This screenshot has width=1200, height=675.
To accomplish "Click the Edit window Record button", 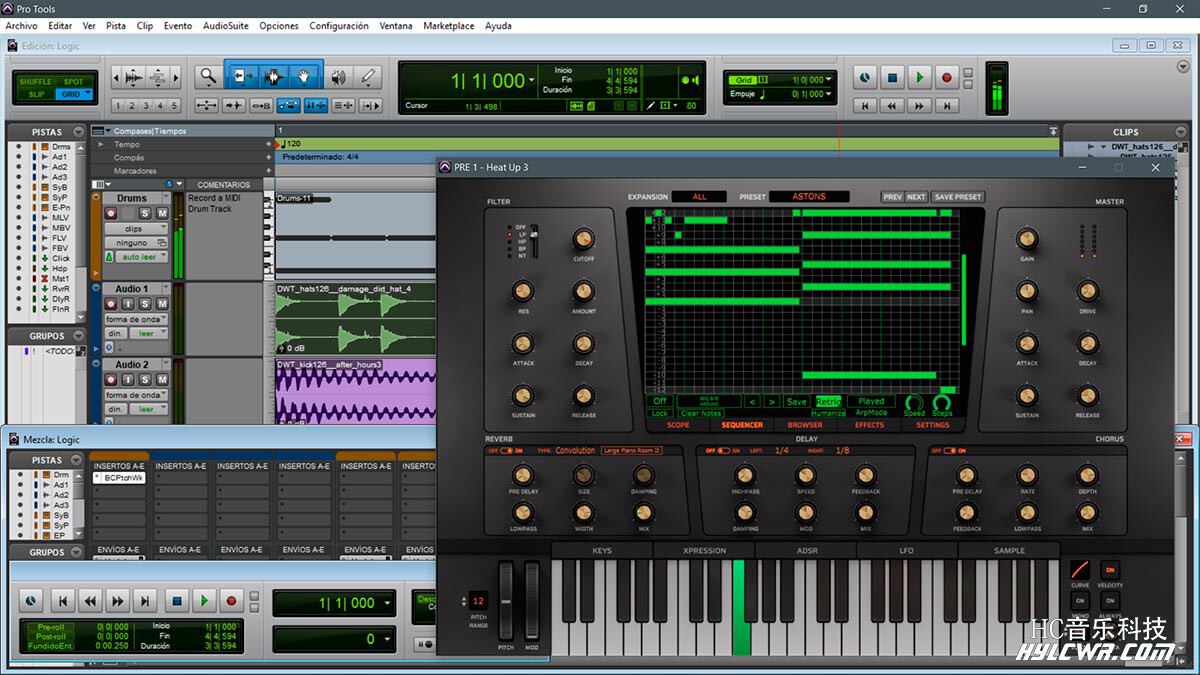I will tap(947, 77).
